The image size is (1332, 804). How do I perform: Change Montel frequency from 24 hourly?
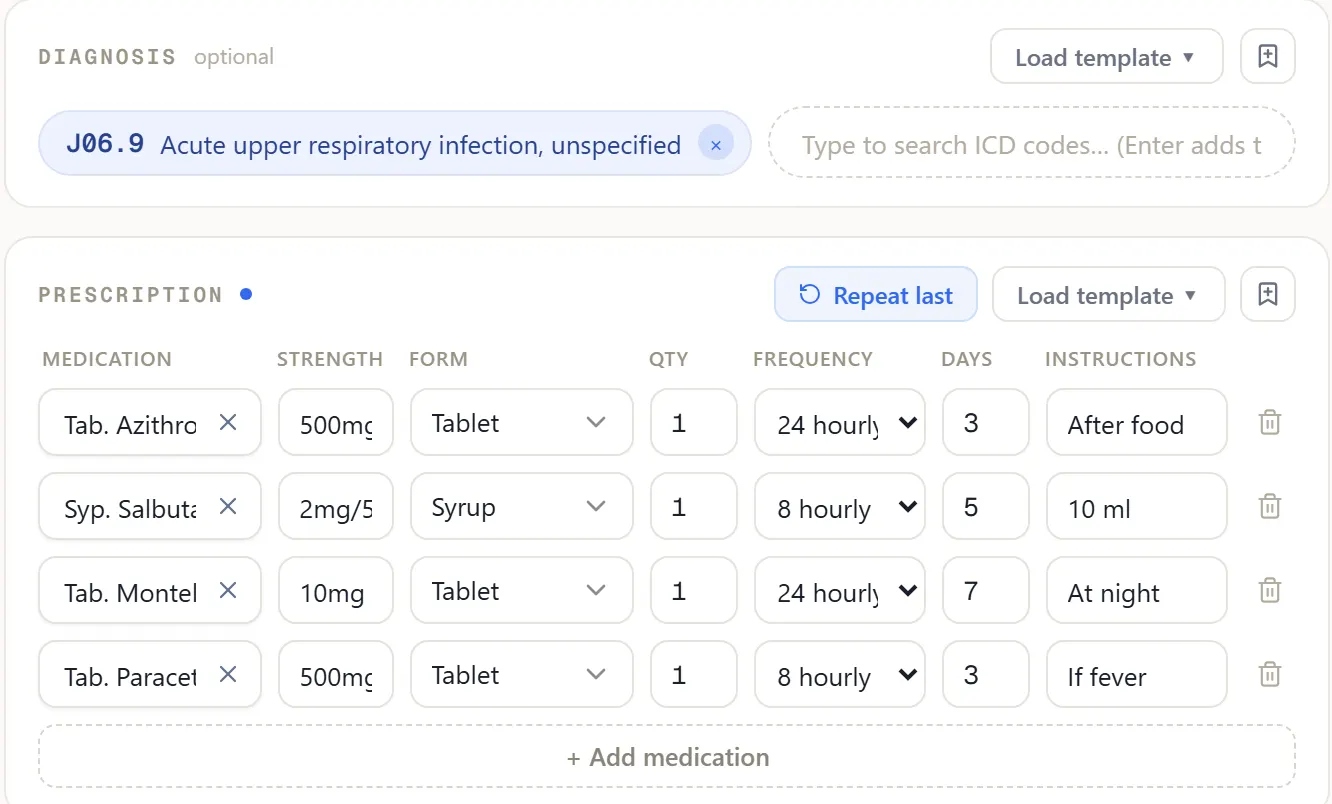tap(840, 591)
